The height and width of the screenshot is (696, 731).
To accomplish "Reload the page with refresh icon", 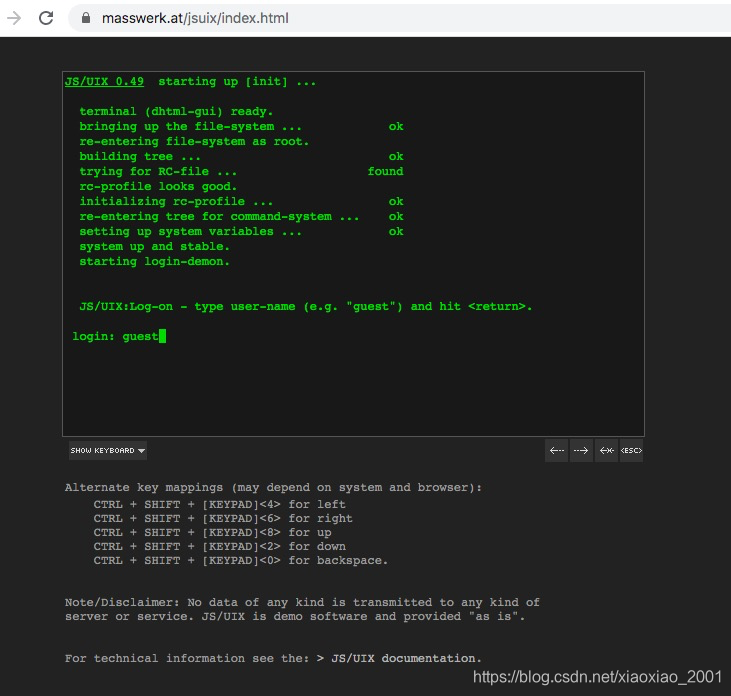I will pos(46,18).
